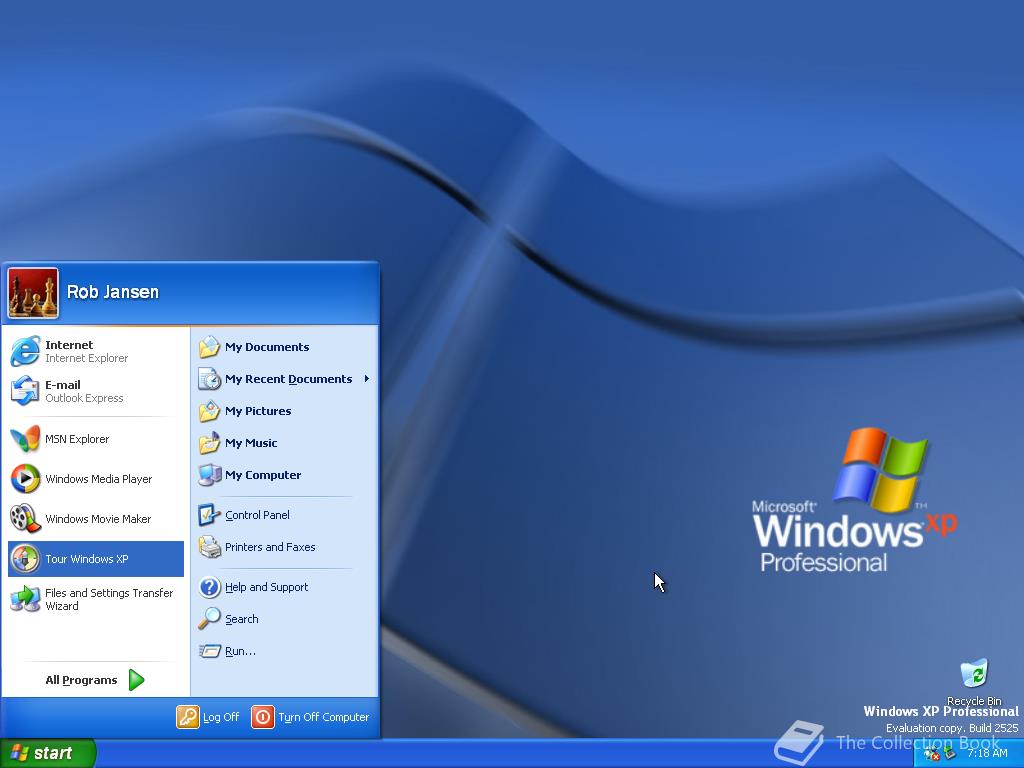This screenshot has width=1024, height=768.
Task: Open the My Music folder icon
Action: 209,443
